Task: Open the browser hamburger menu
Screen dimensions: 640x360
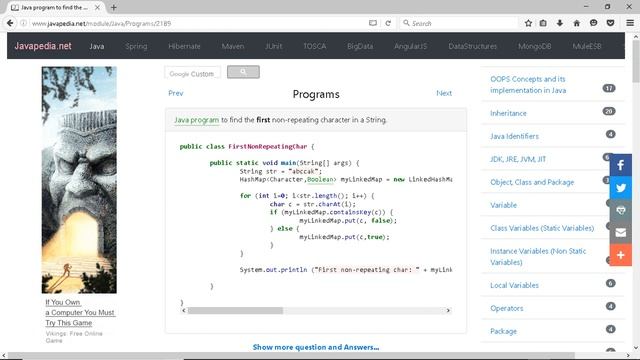Action: click(x=630, y=23)
